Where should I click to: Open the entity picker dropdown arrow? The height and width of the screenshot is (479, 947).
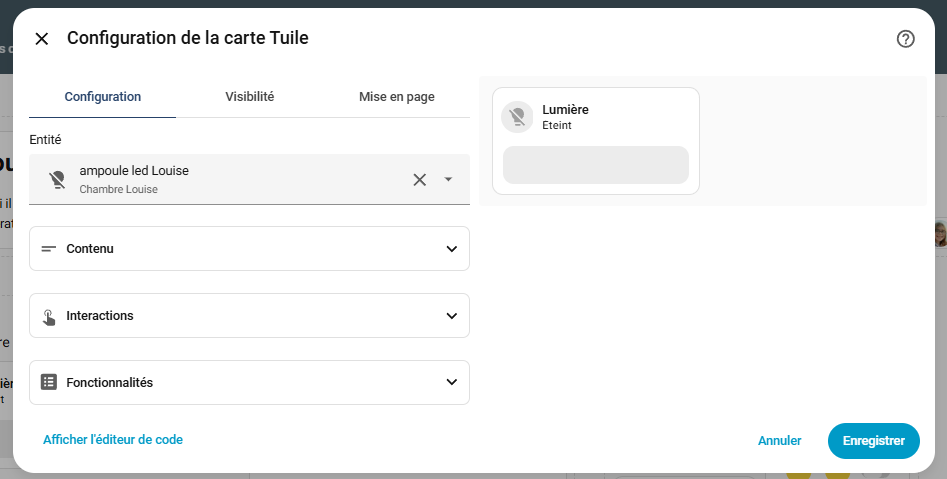tap(448, 179)
